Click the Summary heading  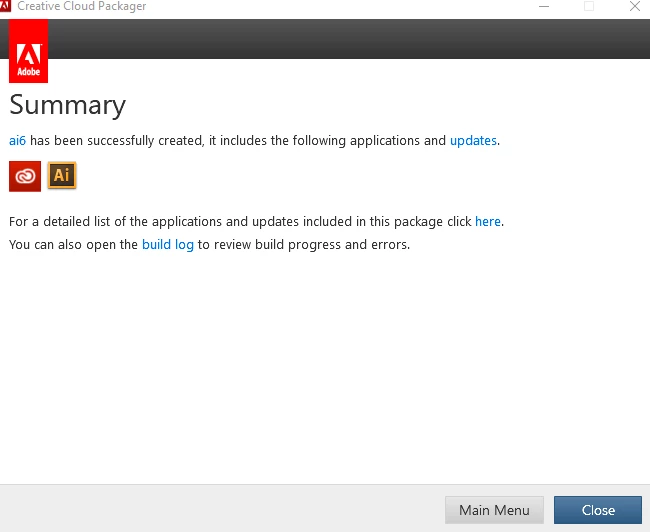pos(68,105)
